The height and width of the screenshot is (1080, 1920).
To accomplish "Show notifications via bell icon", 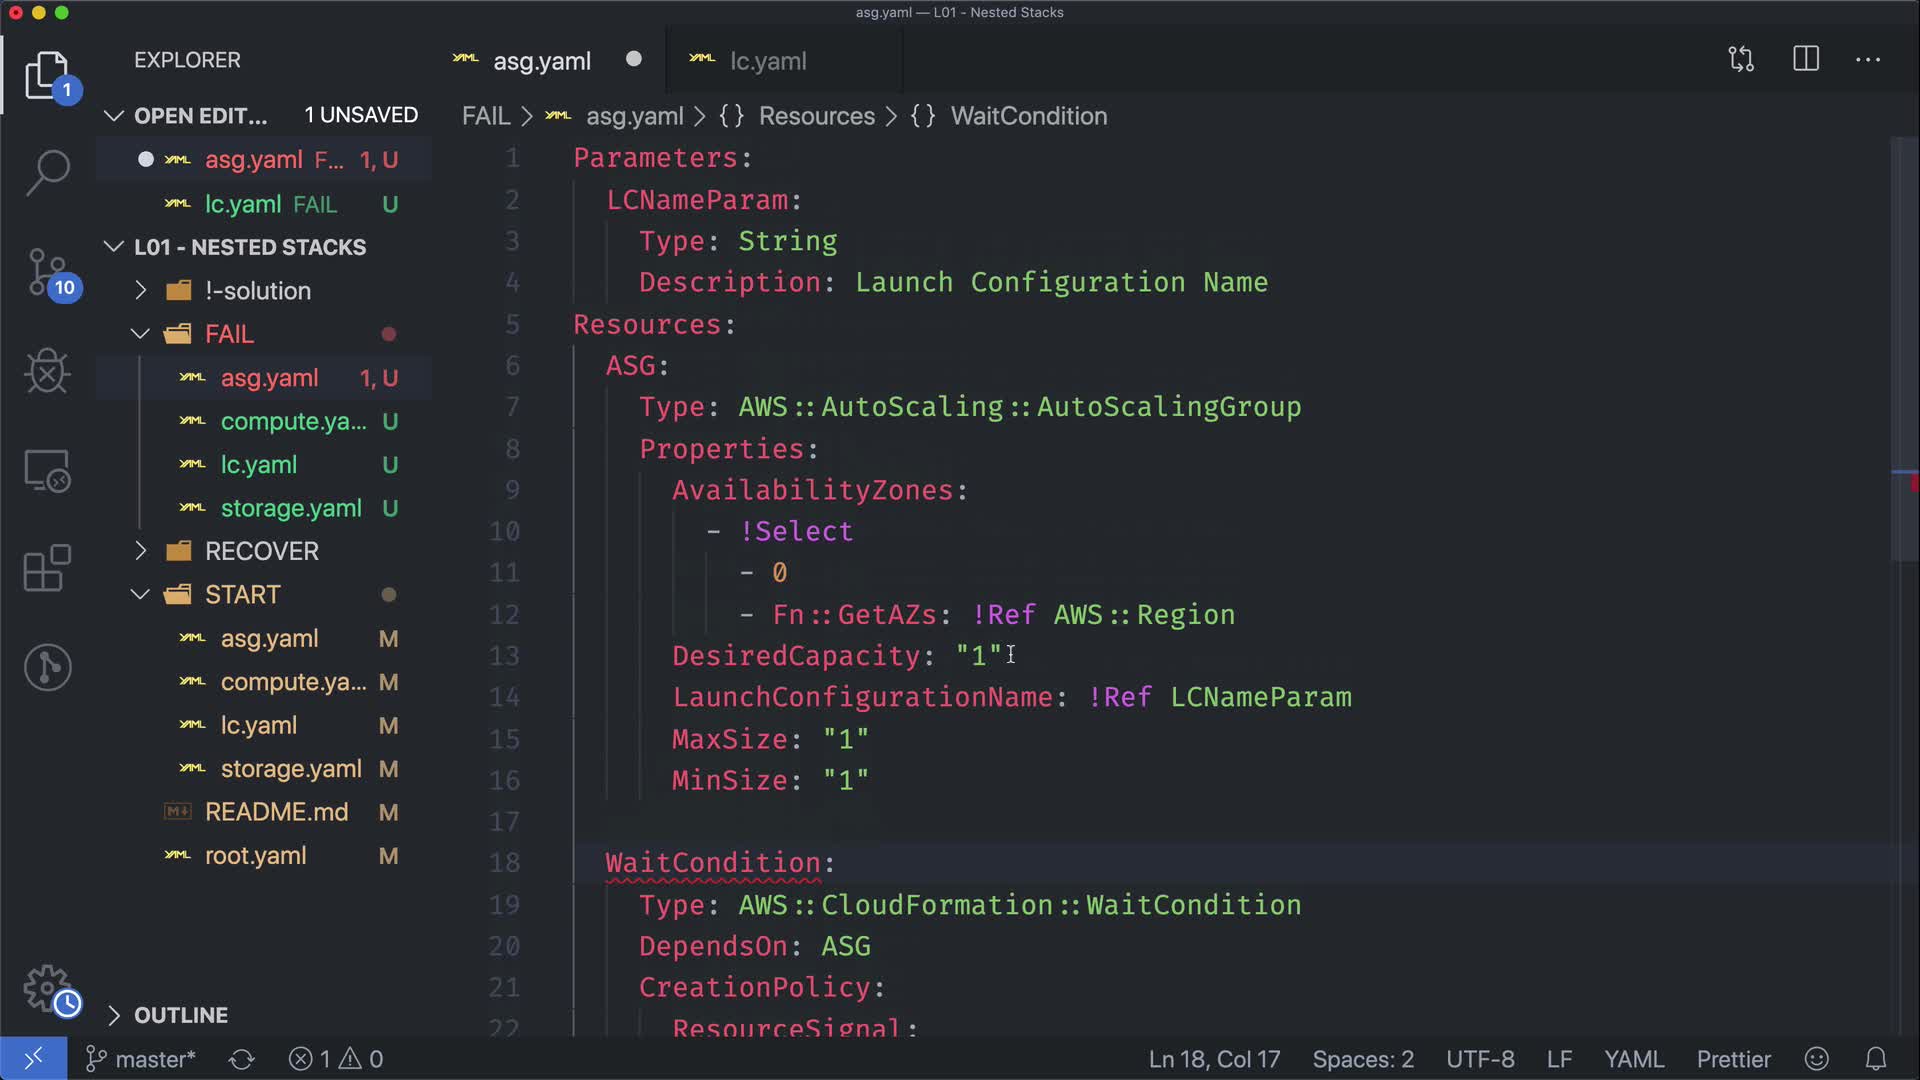I will pyautogui.click(x=1876, y=1059).
